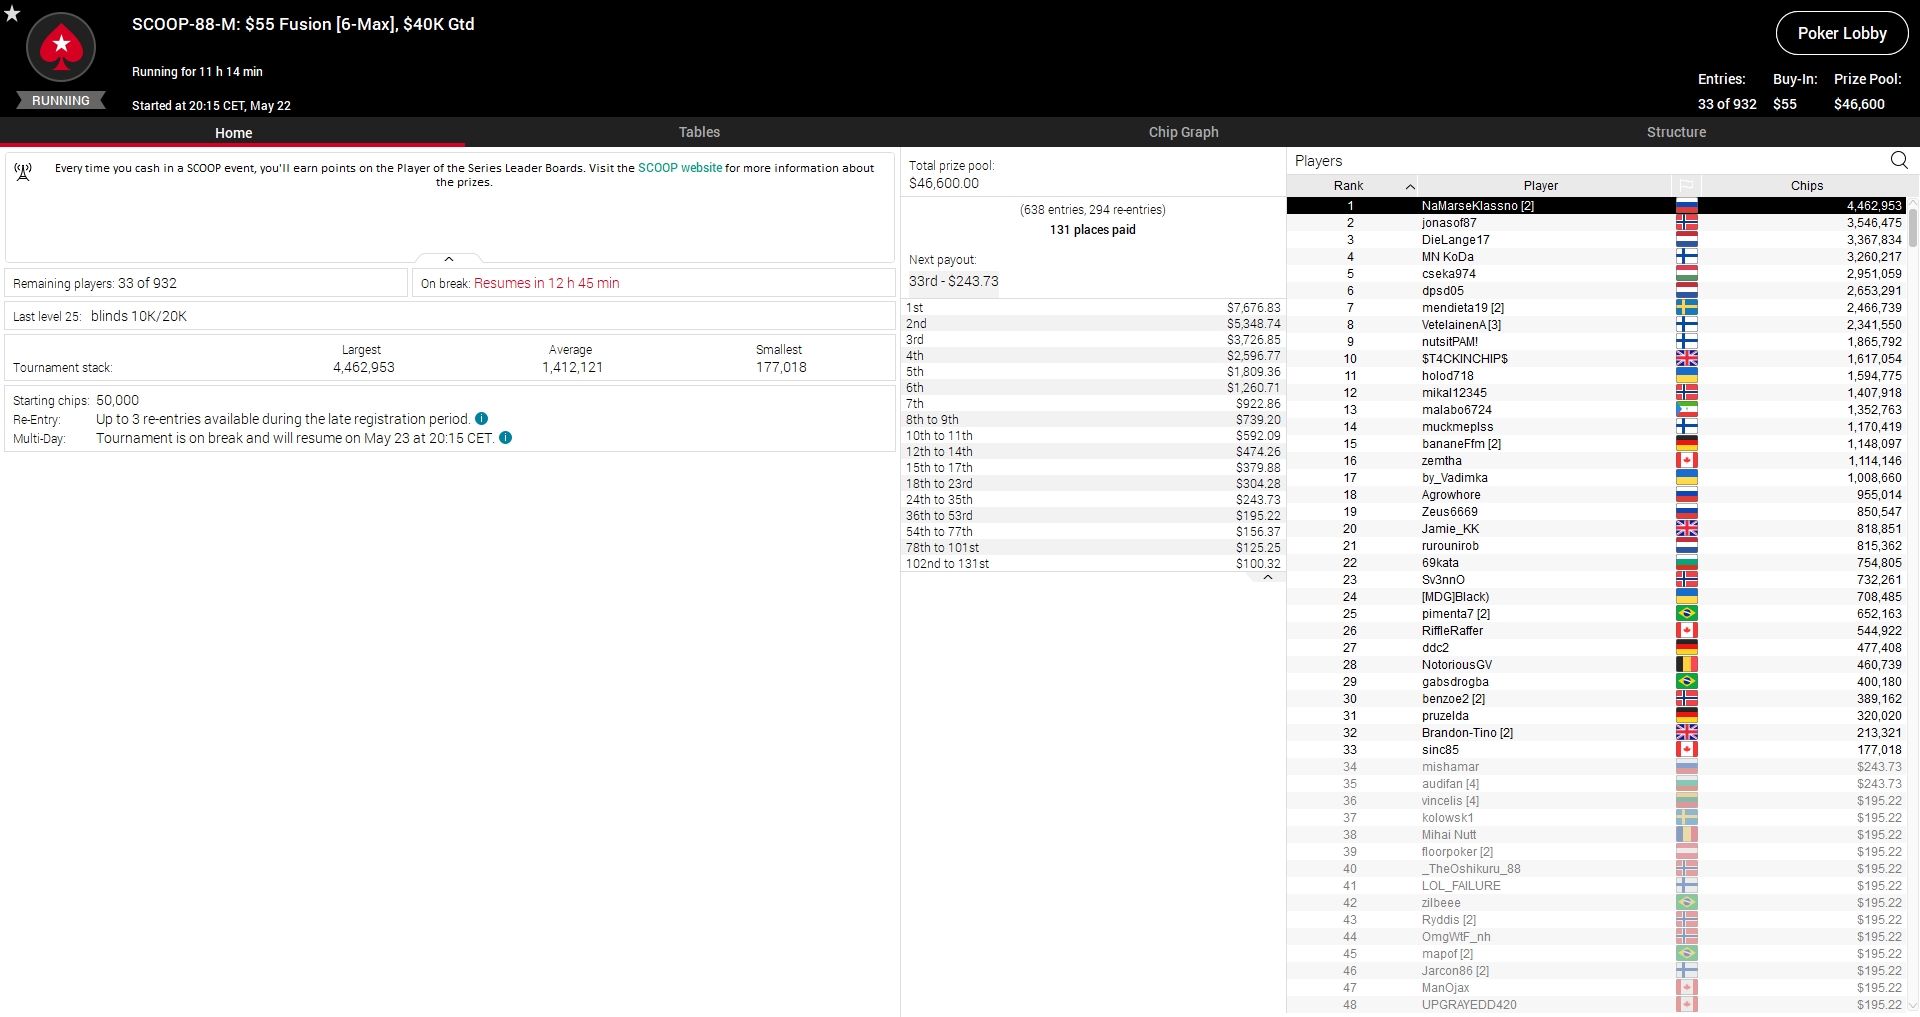
Task: Switch to the Structure tab
Action: (1676, 132)
